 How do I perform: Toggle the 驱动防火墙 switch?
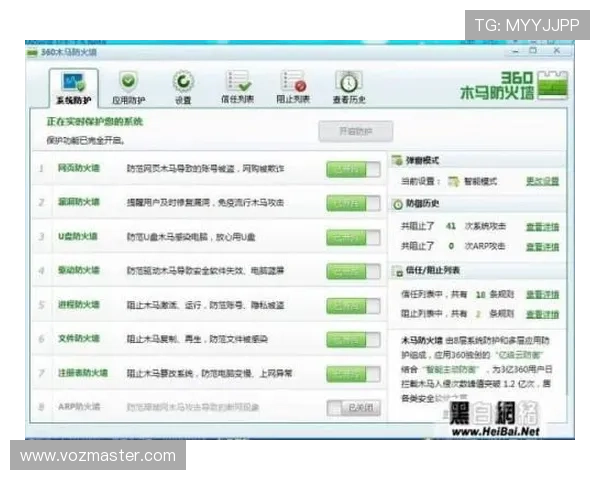[x=353, y=271]
